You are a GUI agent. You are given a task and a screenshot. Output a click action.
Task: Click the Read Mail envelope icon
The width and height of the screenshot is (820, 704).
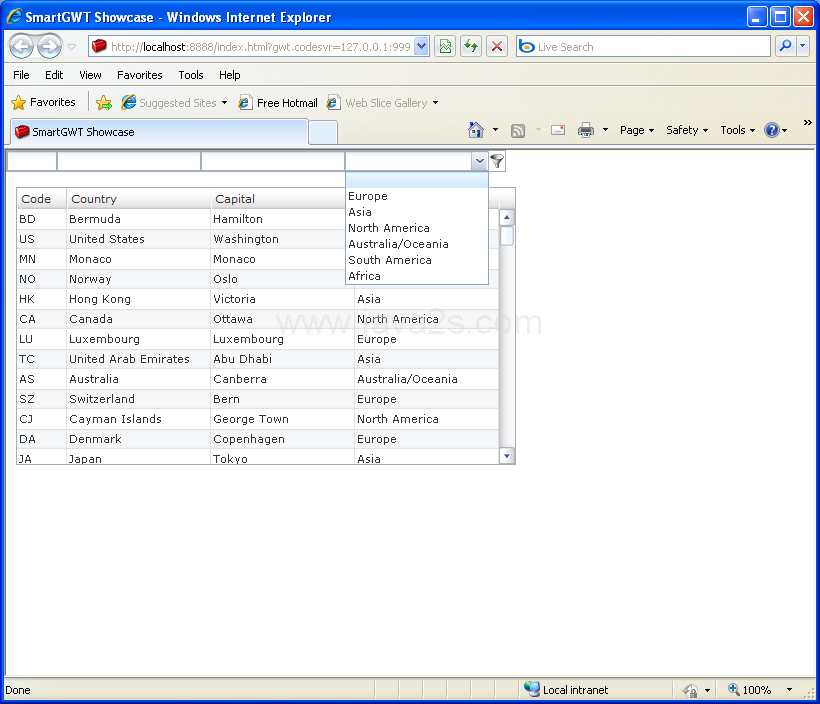(558, 130)
